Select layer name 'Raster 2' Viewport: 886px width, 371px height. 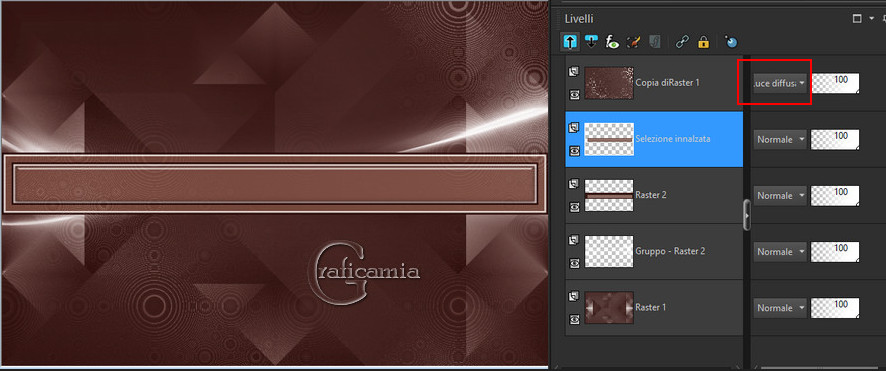click(651, 195)
